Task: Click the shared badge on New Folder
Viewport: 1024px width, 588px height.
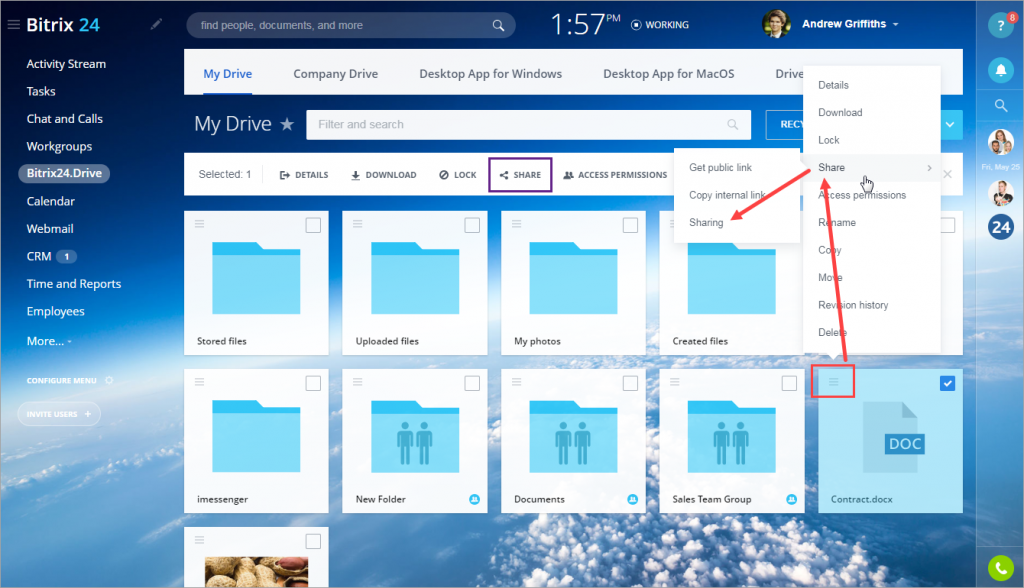Action: (474, 499)
